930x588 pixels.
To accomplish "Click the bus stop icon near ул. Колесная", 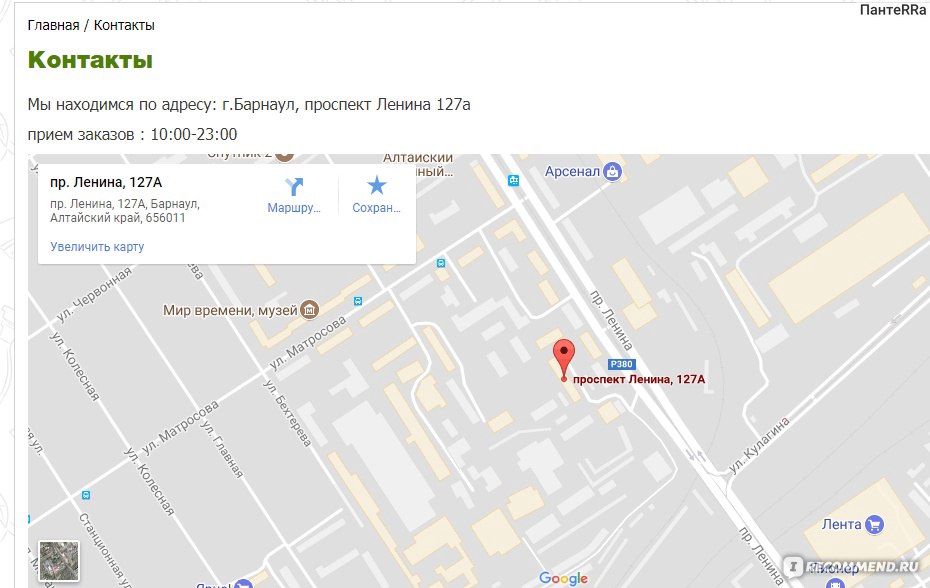I will pos(86,495).
